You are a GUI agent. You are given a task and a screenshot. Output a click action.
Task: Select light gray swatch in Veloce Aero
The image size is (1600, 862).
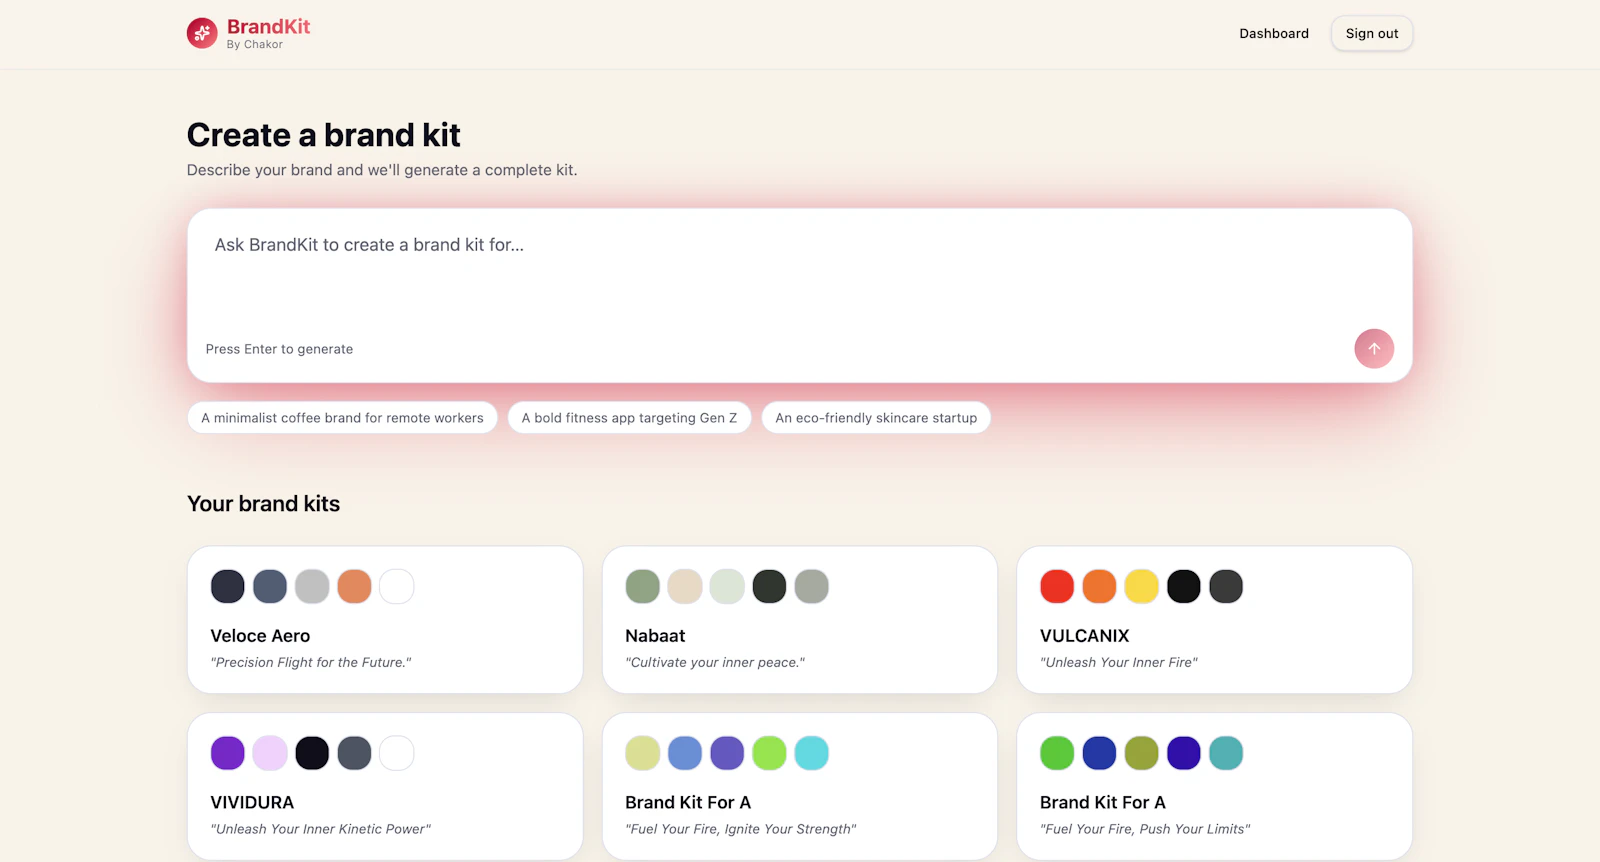click(312, 587)
